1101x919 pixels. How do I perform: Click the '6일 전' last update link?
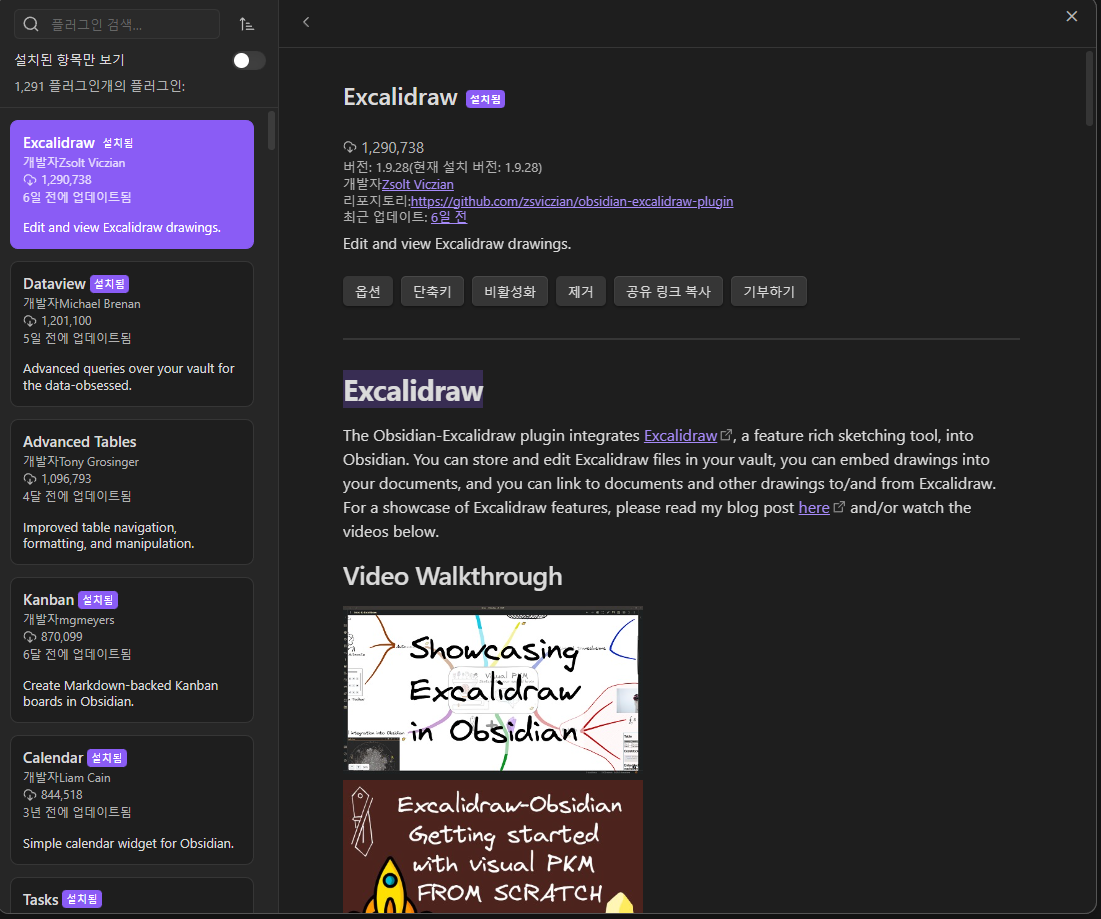[449, 217]
